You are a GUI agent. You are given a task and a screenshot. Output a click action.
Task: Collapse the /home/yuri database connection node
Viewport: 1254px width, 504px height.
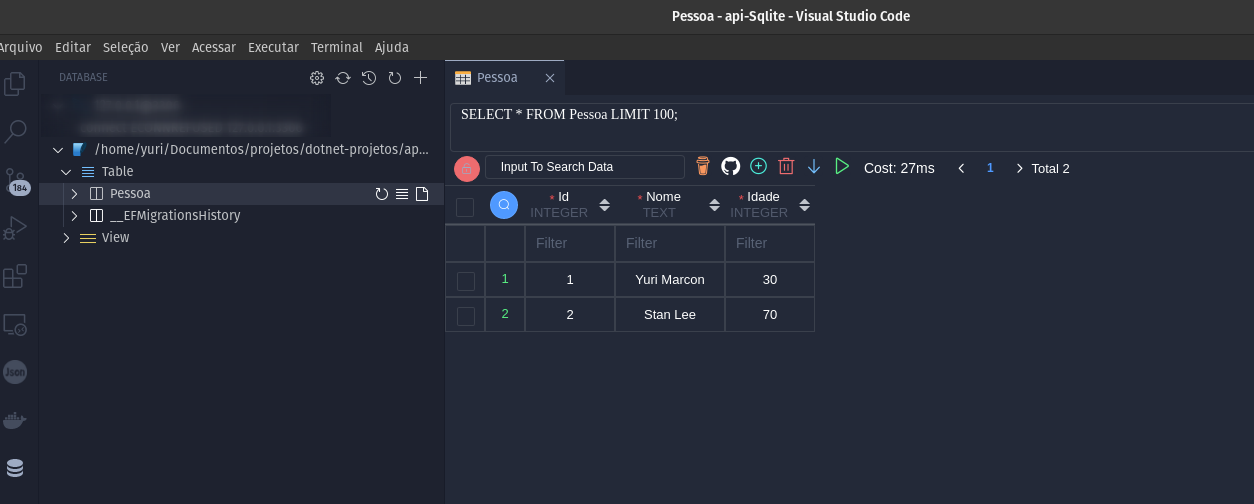pyautogui.click(x=57, y=150)
